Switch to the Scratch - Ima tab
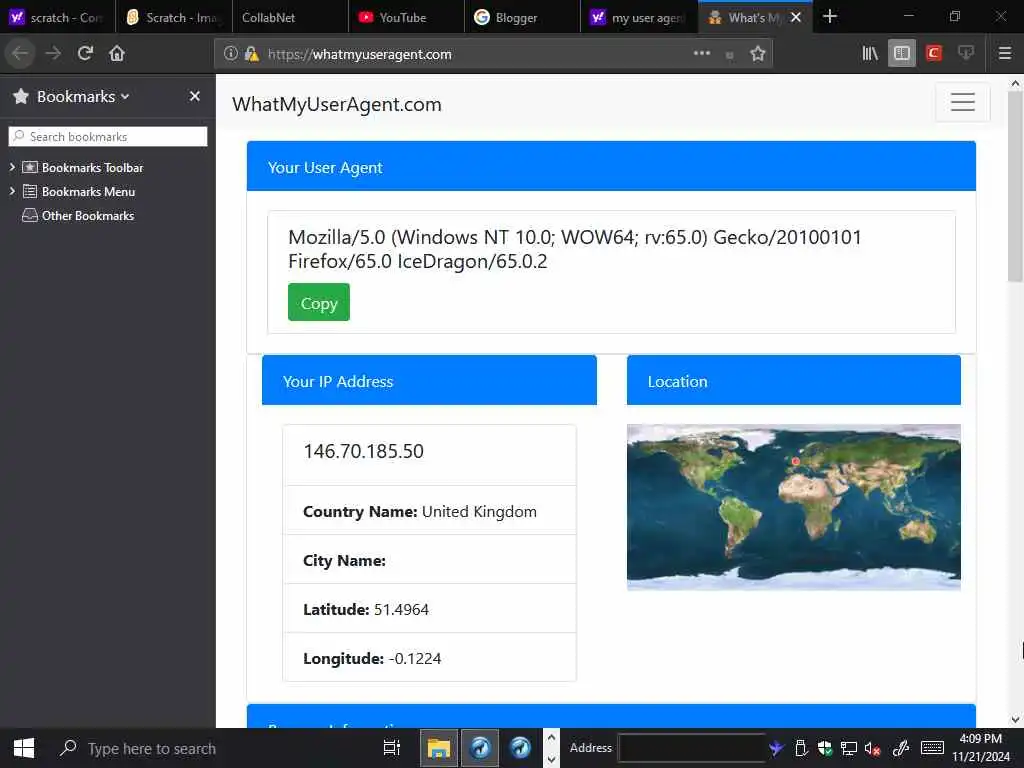Viewport: 1024px width, 768px height. (x=174, y=17)
